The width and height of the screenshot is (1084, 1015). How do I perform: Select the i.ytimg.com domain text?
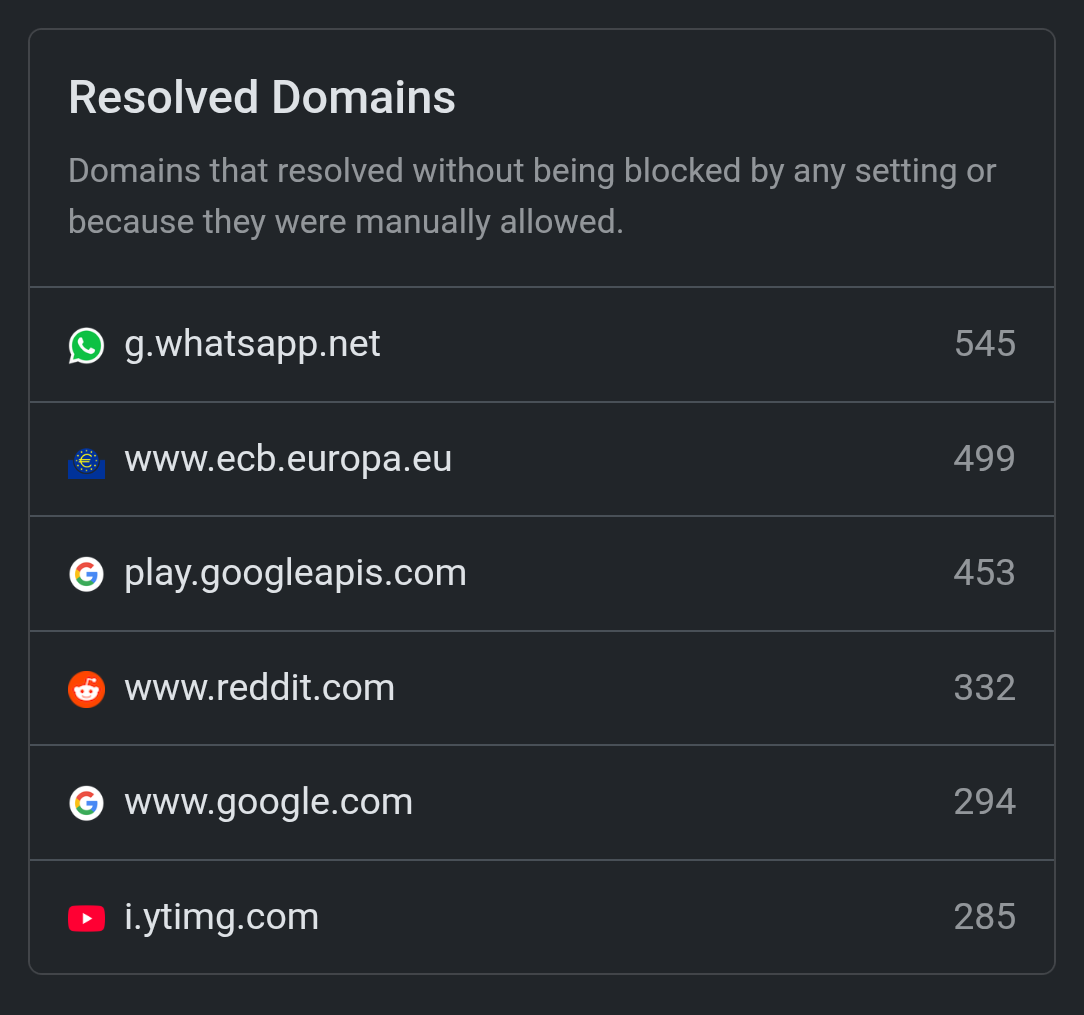[221, 917]
